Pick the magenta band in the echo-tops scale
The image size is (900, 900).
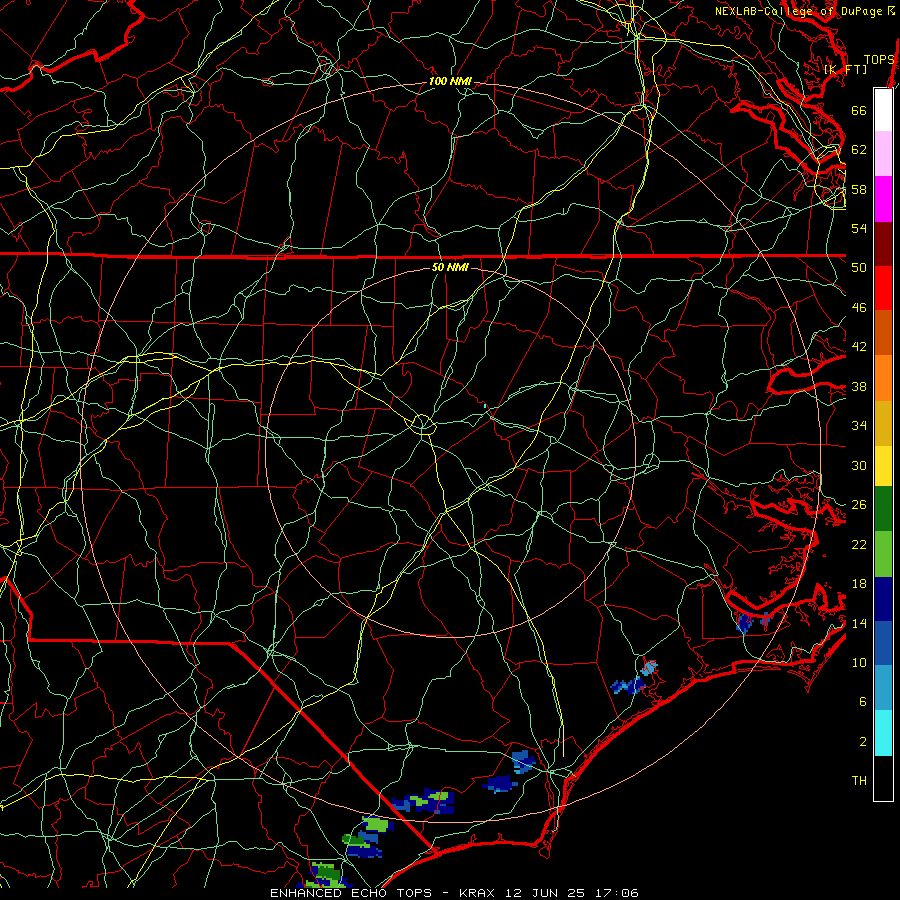point(883,199)
